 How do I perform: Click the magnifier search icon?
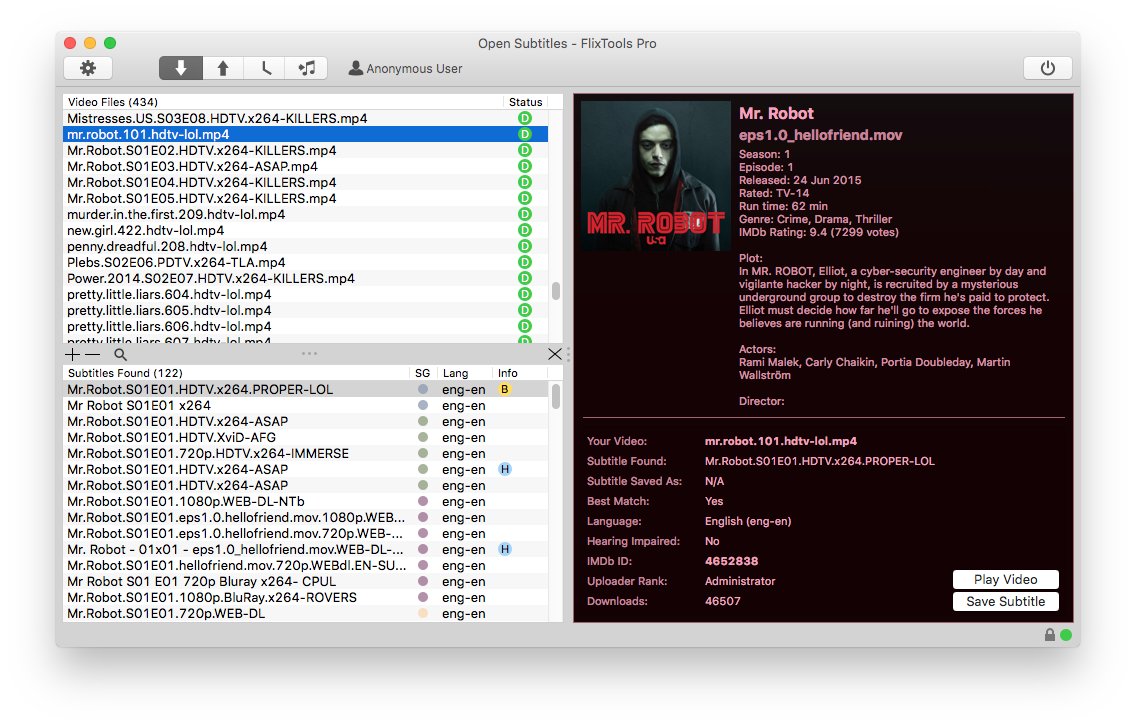[120, 354]
